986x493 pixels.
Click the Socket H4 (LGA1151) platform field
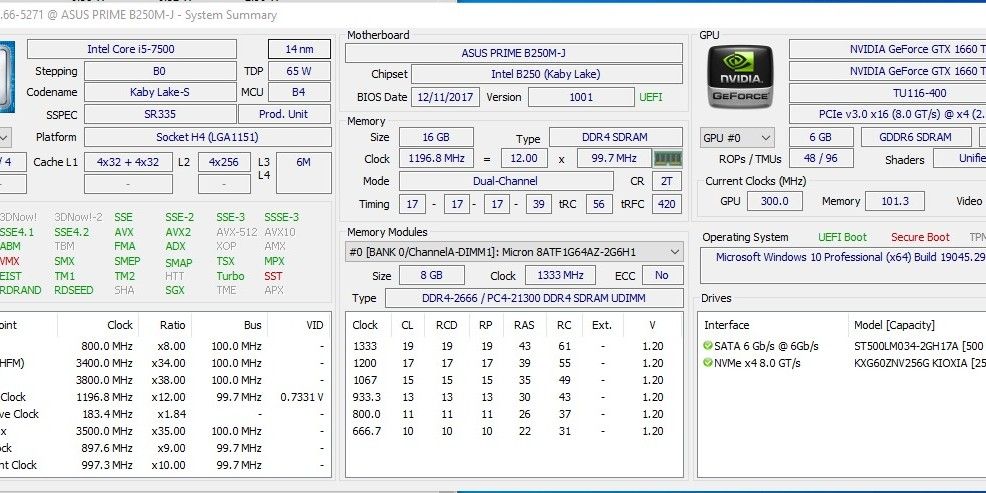tap(208, 137)
